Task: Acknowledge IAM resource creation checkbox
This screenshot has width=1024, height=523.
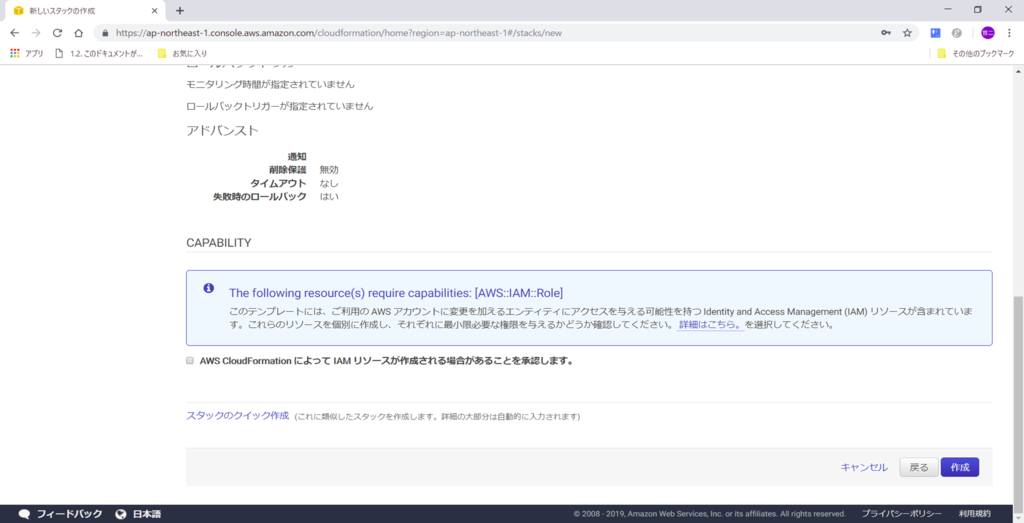Action: coord(190,360)
